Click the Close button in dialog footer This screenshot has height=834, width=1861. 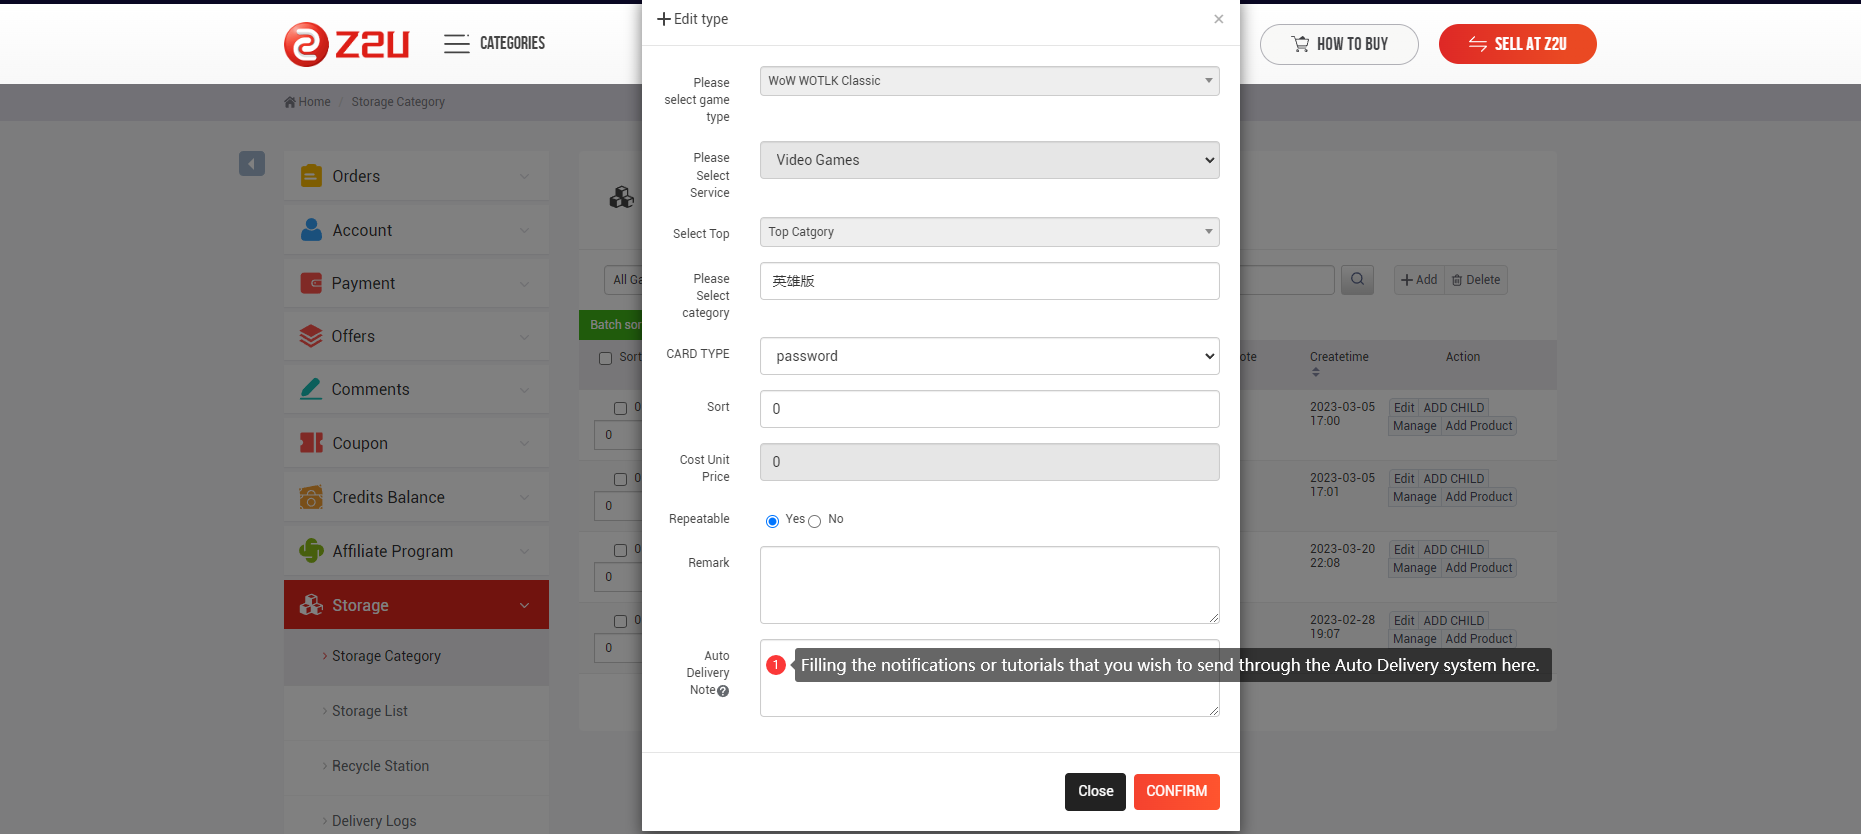point(1095,791)
